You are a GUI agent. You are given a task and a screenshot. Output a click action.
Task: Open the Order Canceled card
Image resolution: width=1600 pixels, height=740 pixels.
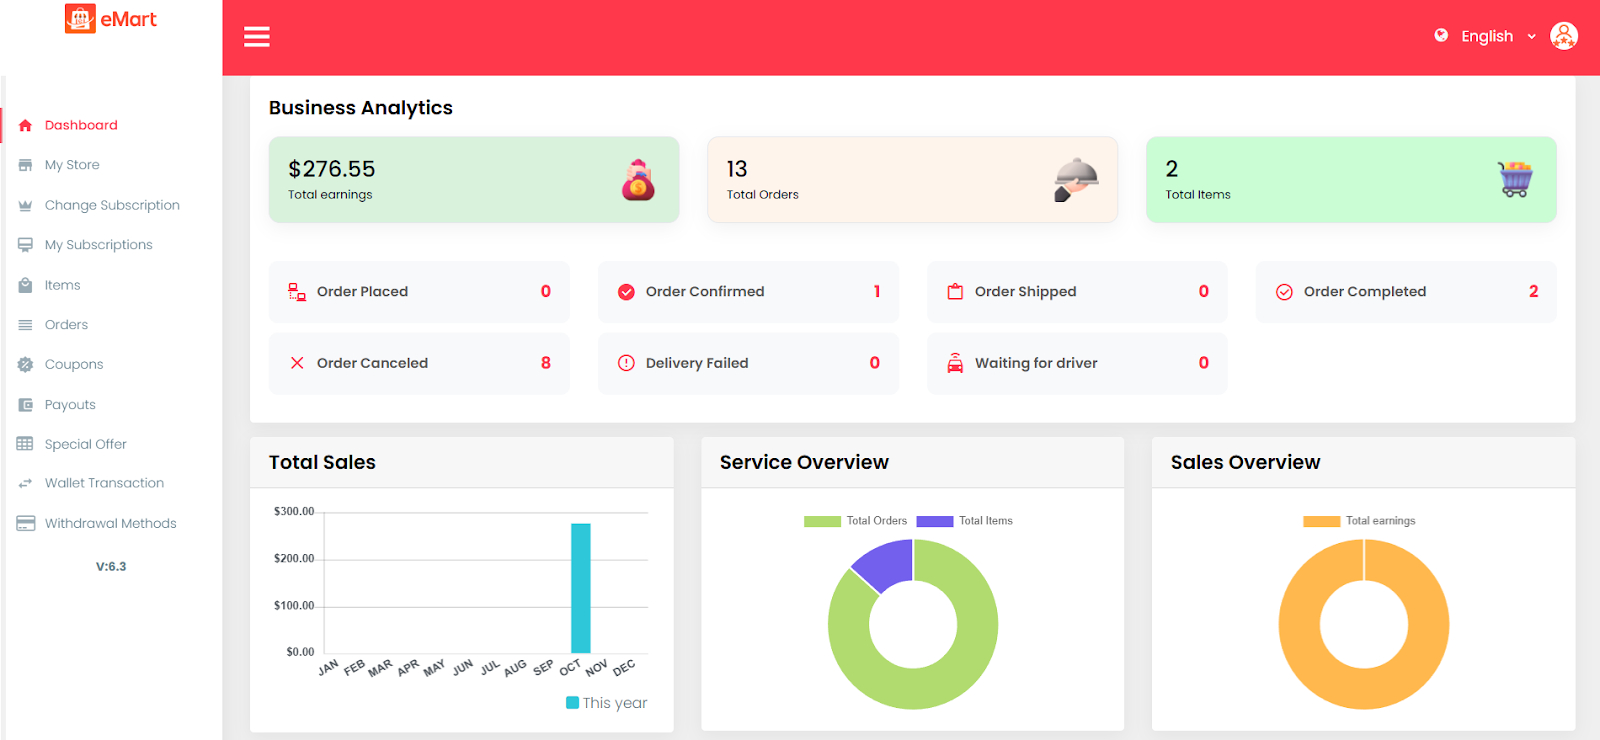coord(419,363)
